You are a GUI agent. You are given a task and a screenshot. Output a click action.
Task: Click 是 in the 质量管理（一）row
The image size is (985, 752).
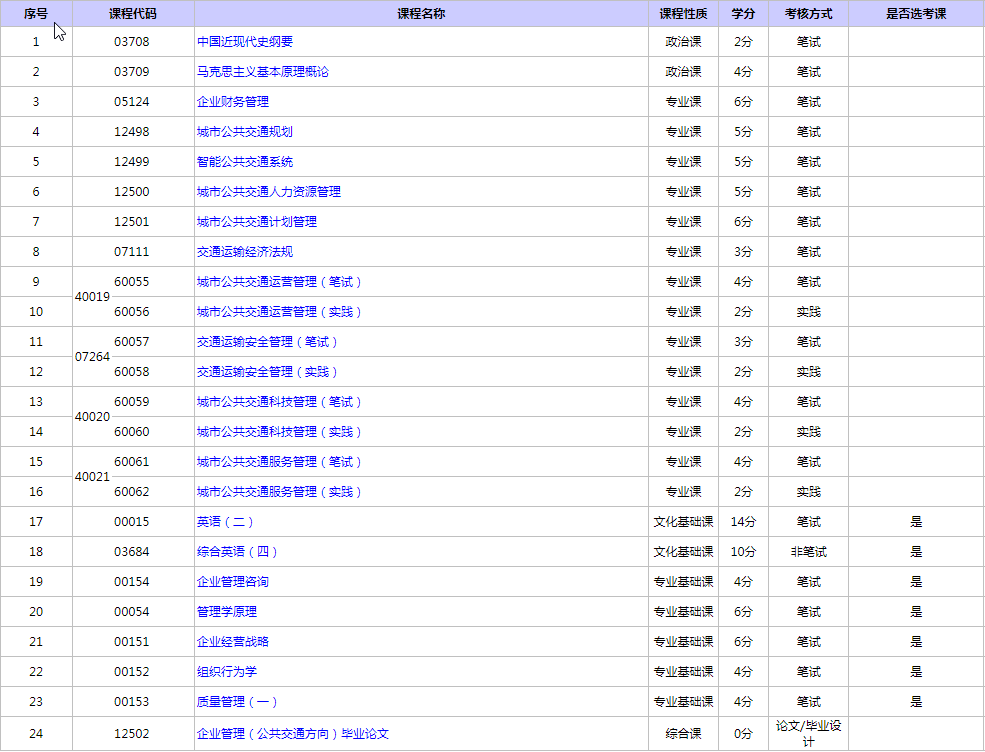(x=916, y=702)
